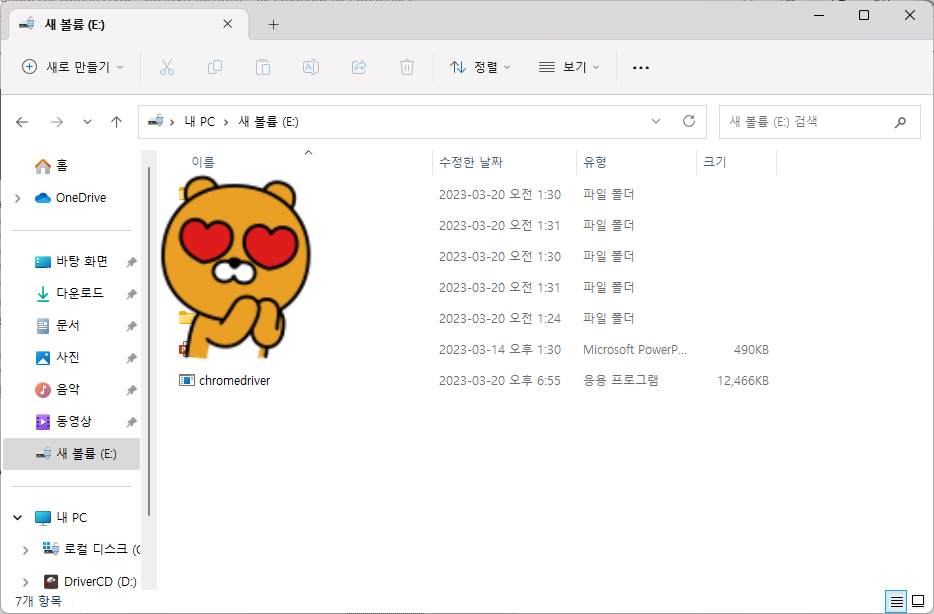Close the 새 볼륨 (E:) tab

tap(228, 24)
